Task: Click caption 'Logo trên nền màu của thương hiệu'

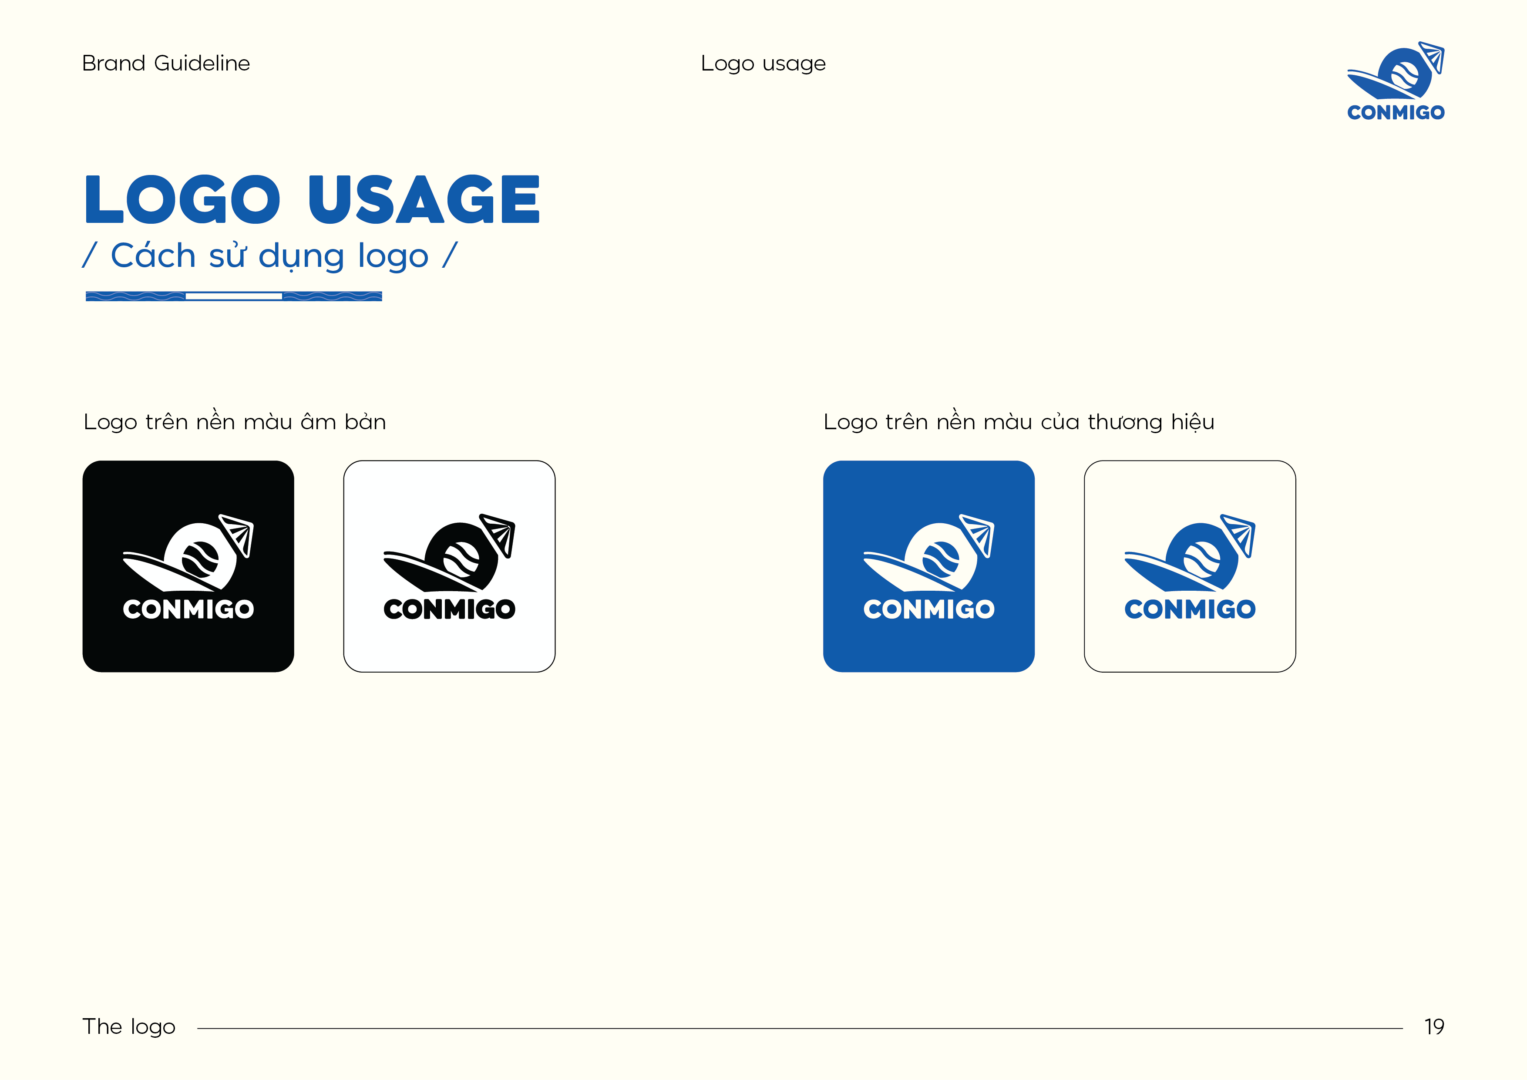Action: tap(1019, 421)
